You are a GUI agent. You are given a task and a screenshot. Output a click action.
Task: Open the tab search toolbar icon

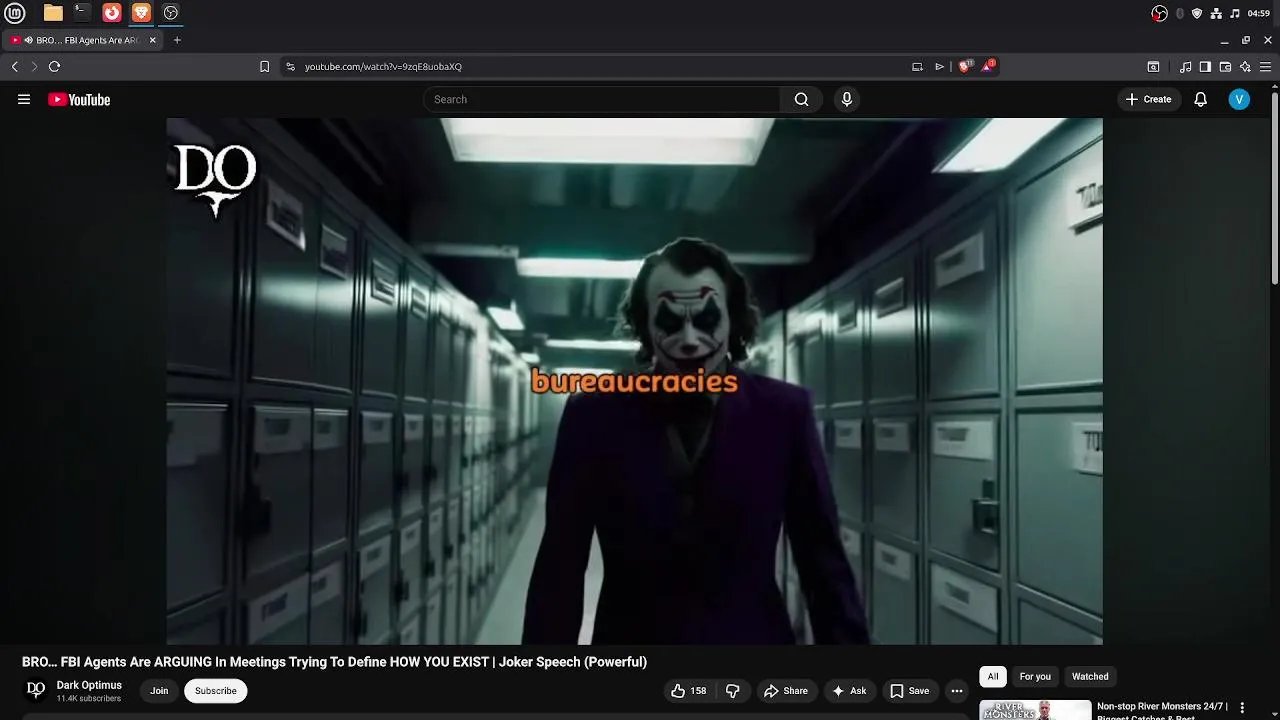tap(1153, 66)
